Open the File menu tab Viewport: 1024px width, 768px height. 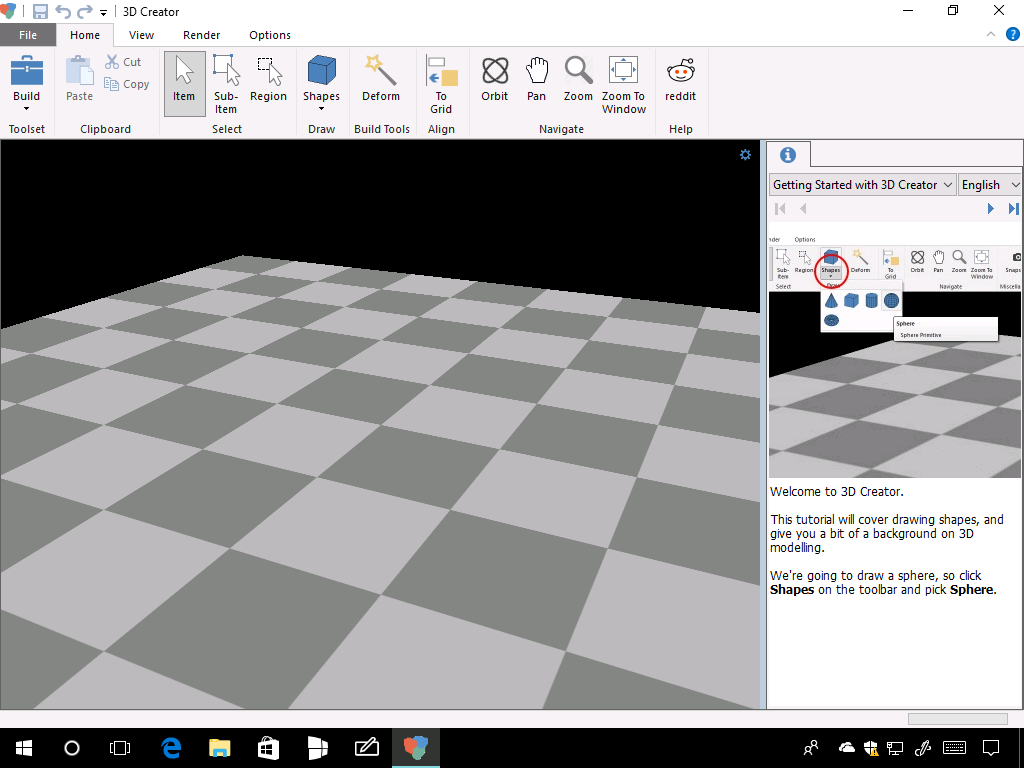click(x=27, y=35)
